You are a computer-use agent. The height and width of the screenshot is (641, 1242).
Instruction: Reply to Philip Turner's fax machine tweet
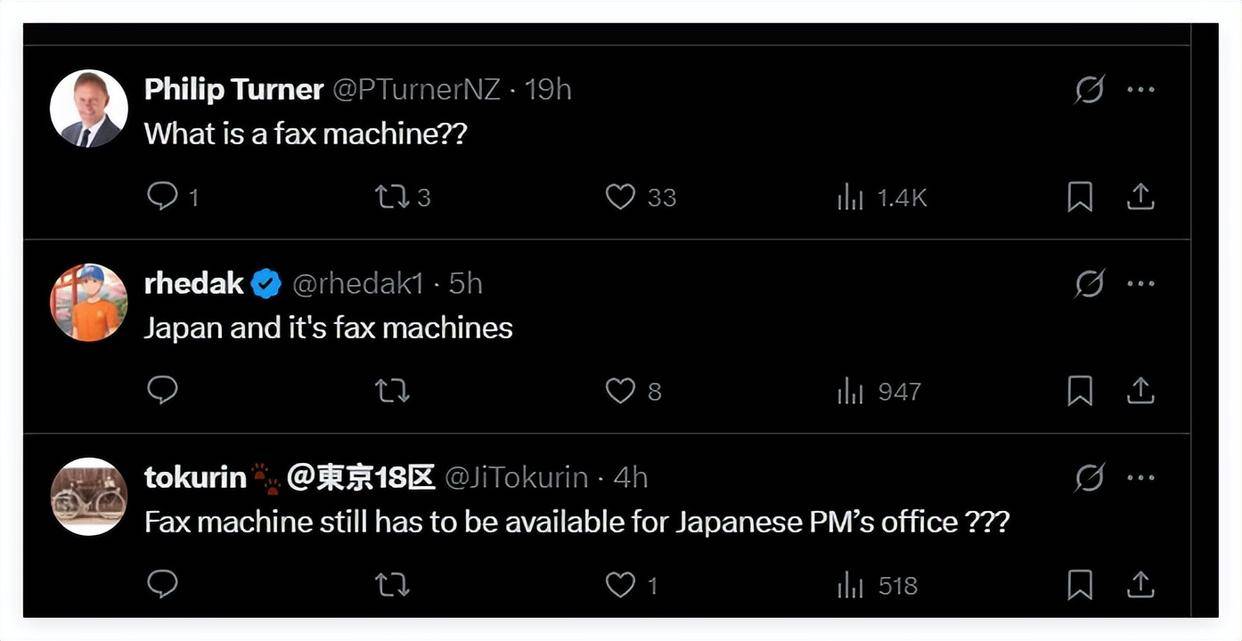(x=161, y=195)
